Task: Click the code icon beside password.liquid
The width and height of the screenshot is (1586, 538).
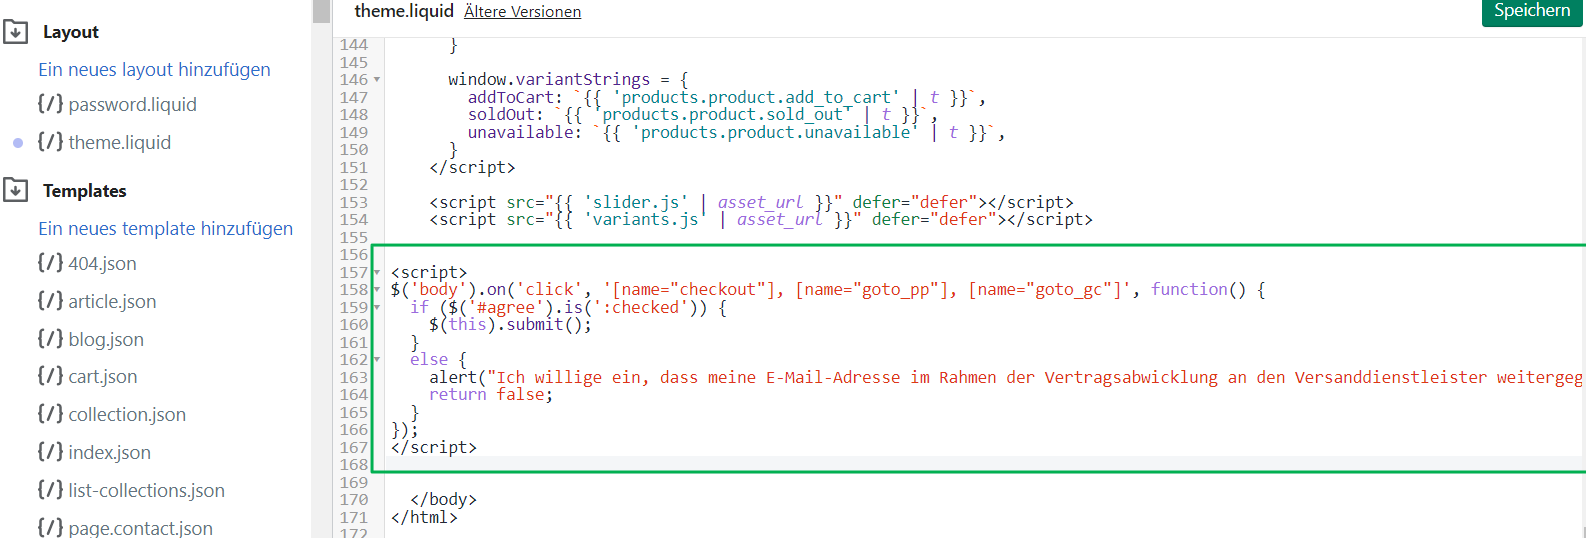Action: point(50,104)
